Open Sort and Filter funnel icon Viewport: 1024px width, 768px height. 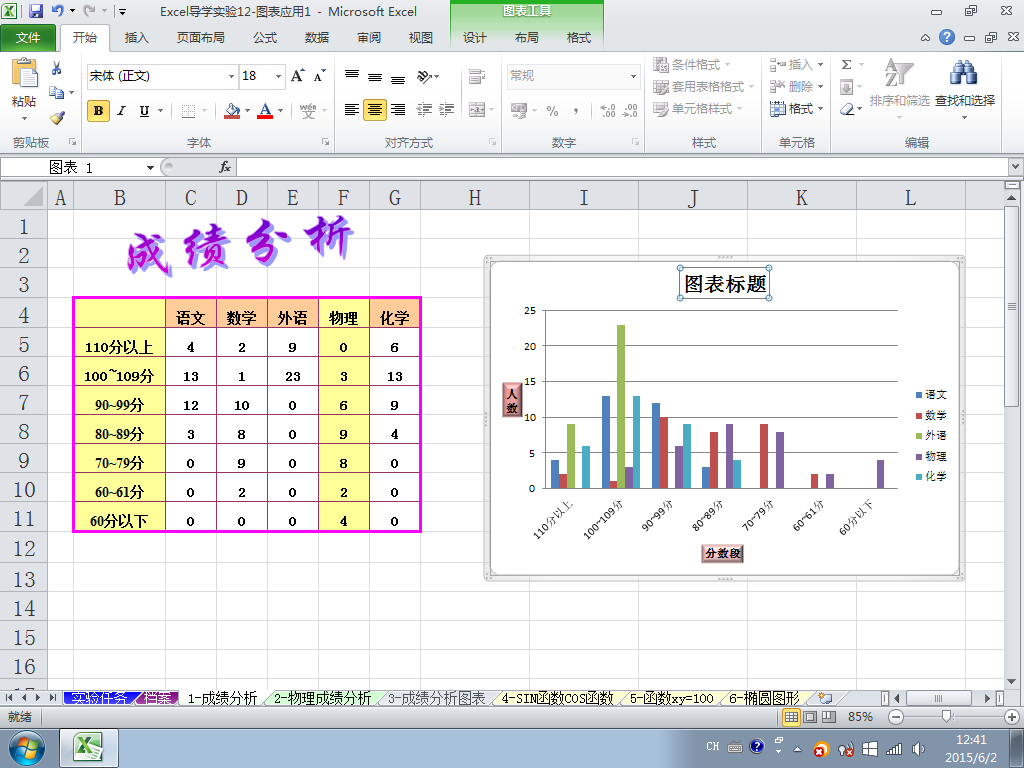coord(899,73)
